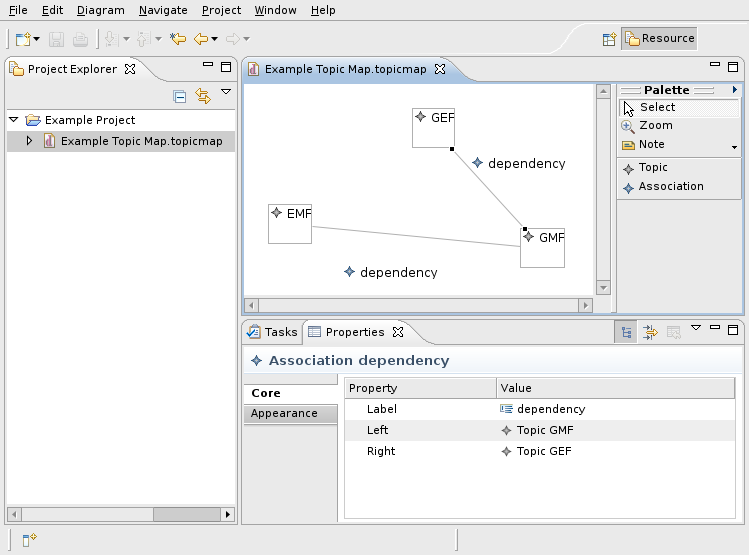Choose the Topic tool in Palette
This screenshot has height=555, width=749.
[679, 168]
